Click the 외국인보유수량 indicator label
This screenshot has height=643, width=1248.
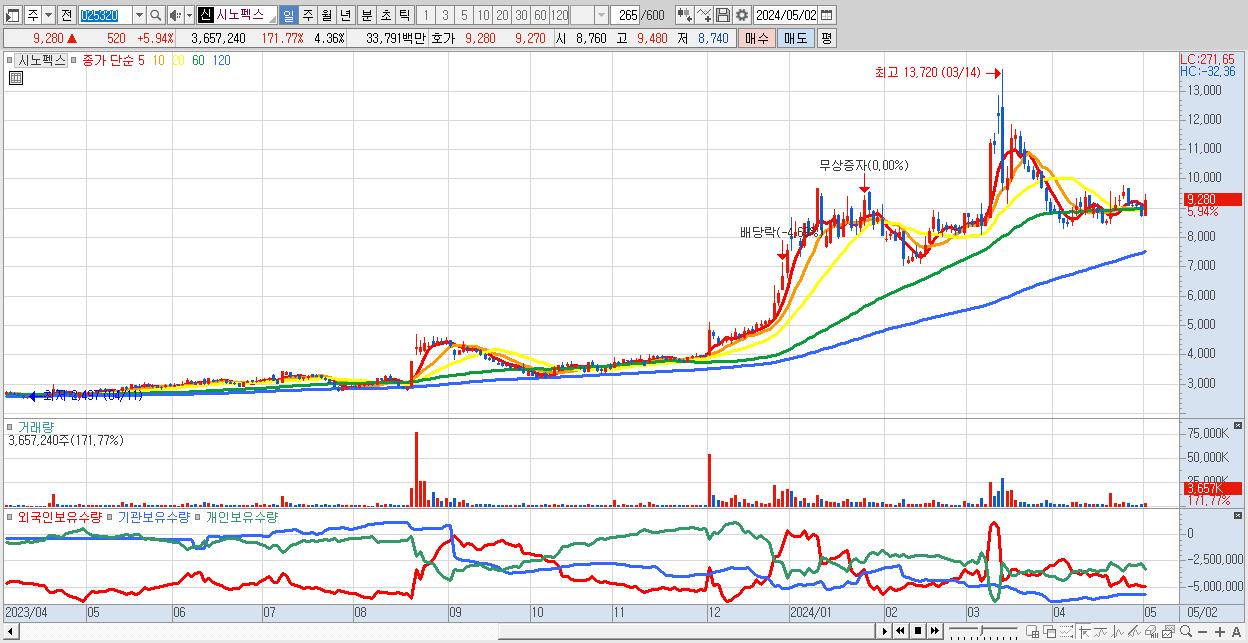(x=59, y=517)
